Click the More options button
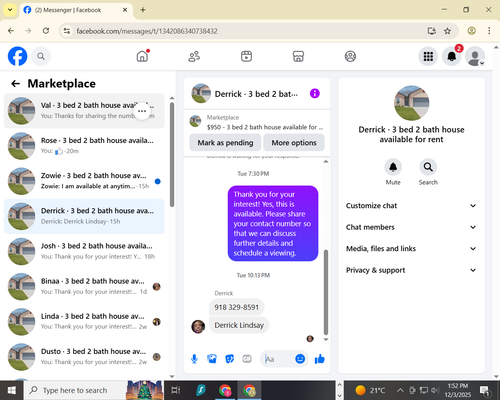500x400 pixels. 294,143
